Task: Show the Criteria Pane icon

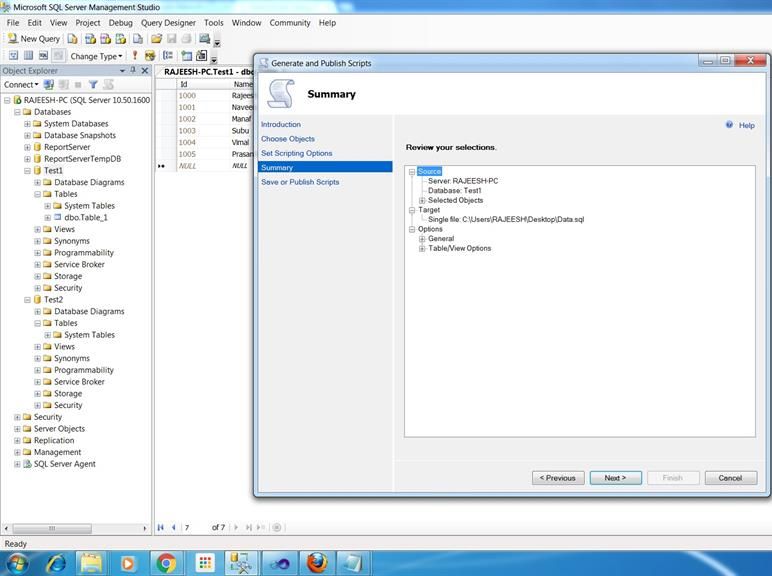Action: [29, 56]
